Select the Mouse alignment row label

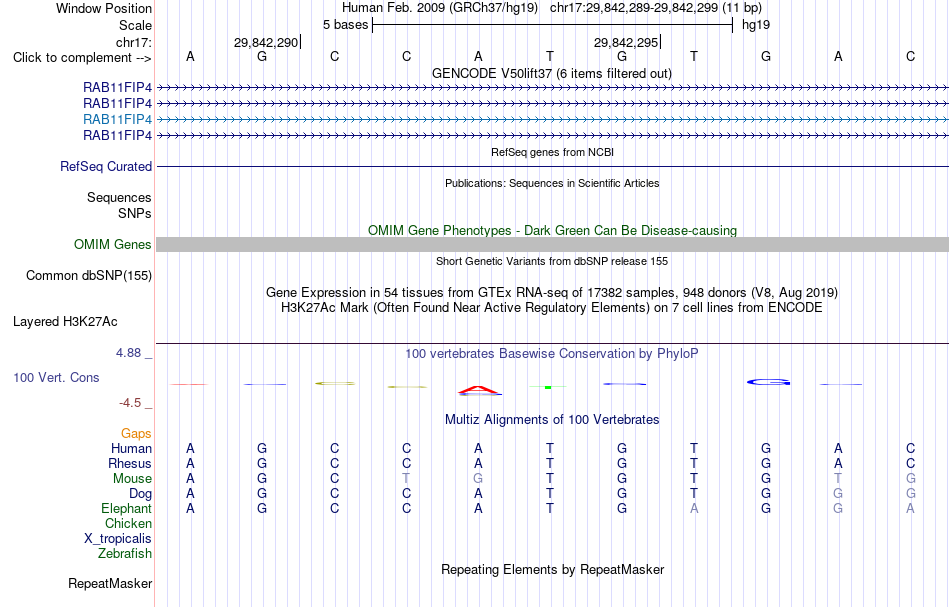pyautogui.click(x=132, y=479)
